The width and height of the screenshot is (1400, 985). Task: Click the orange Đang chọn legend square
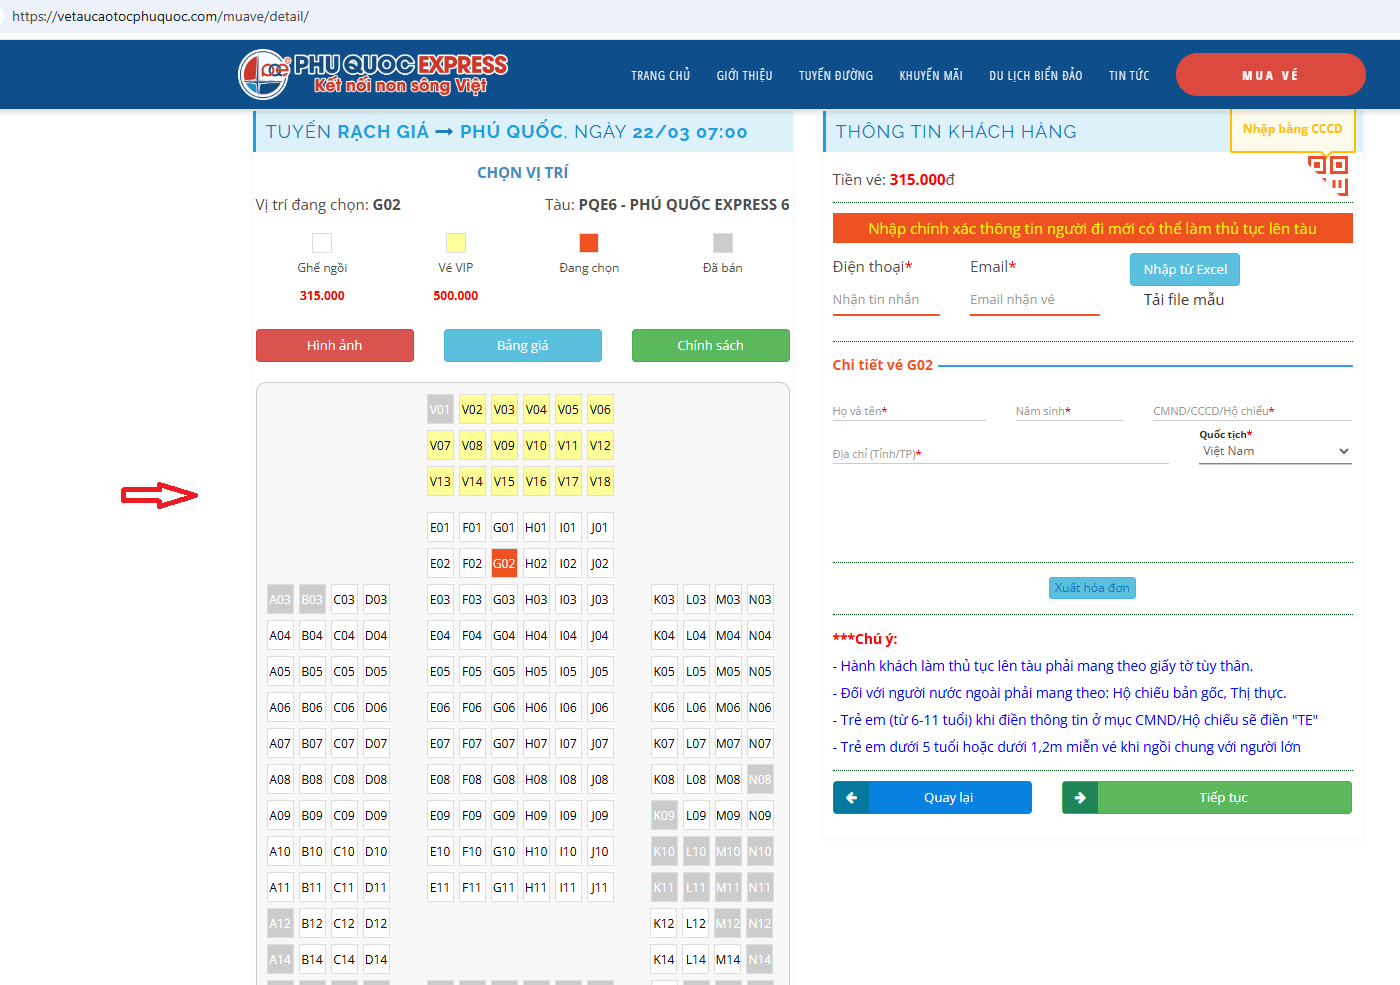tap(589, 243)
